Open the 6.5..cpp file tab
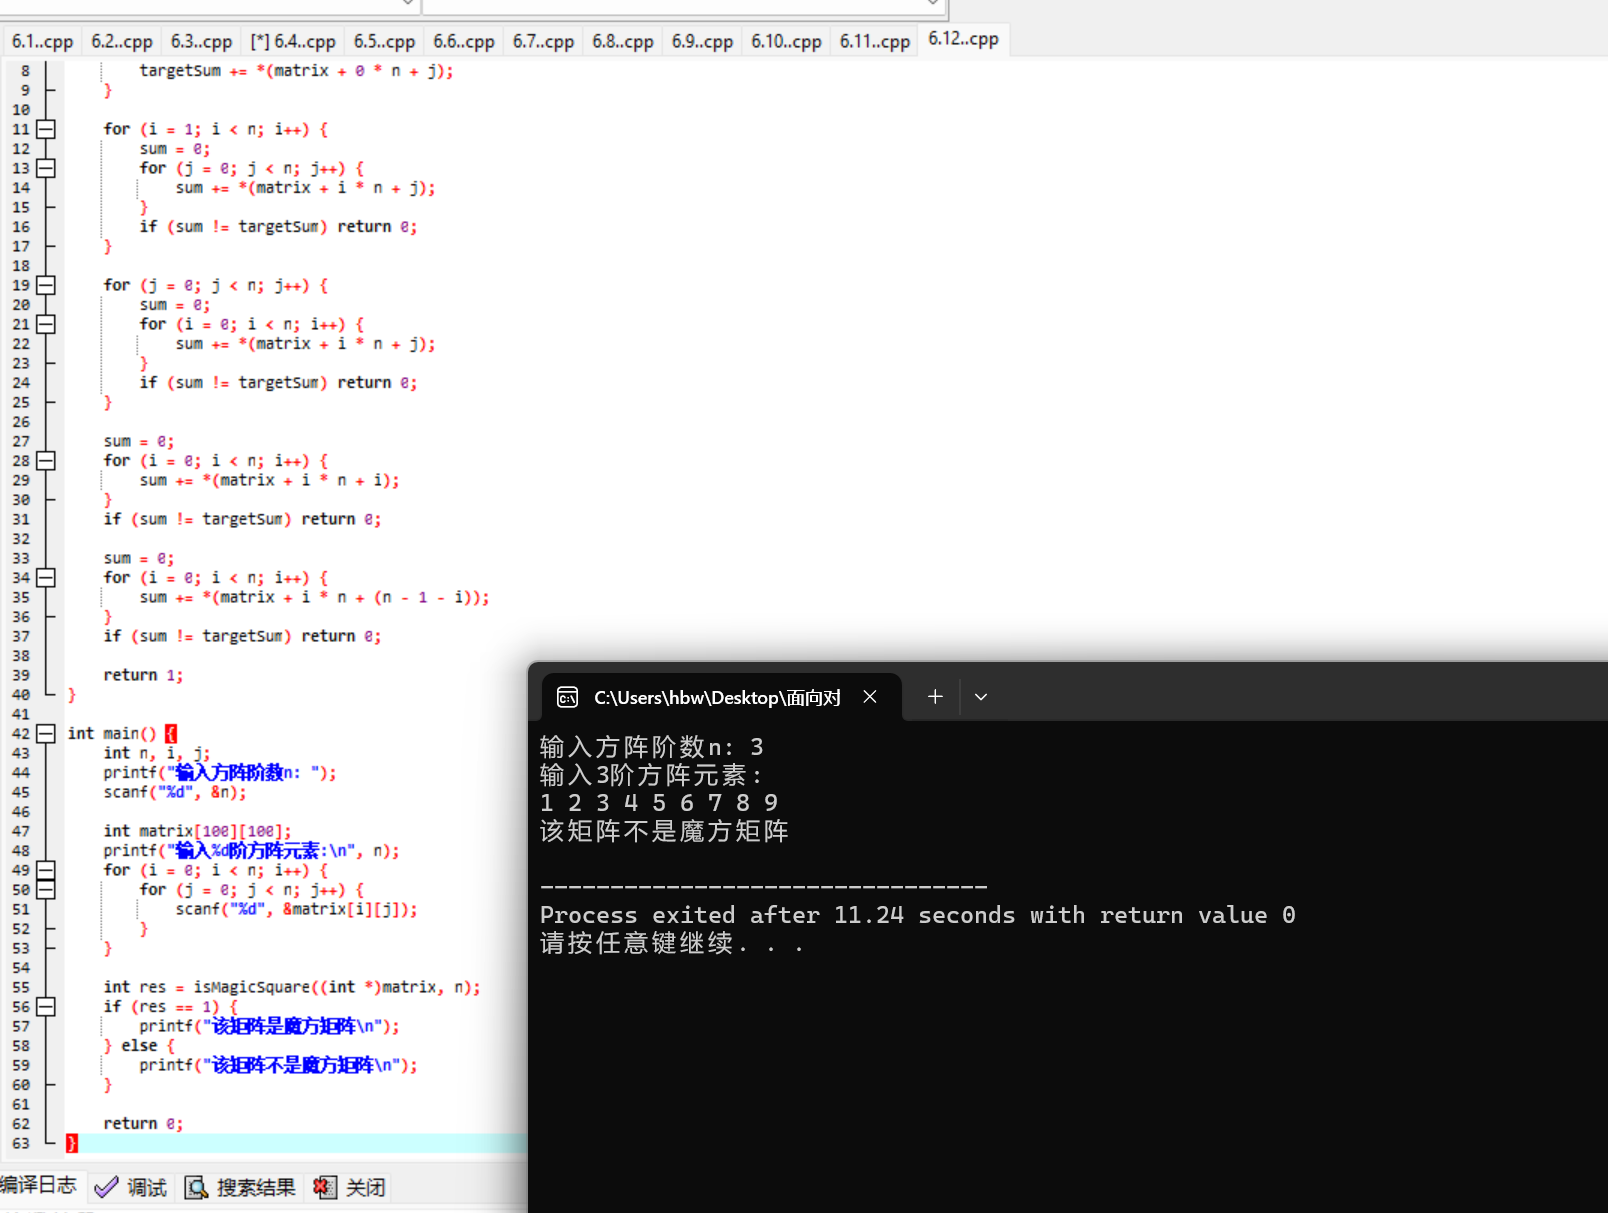 click(x=384, y=41)
